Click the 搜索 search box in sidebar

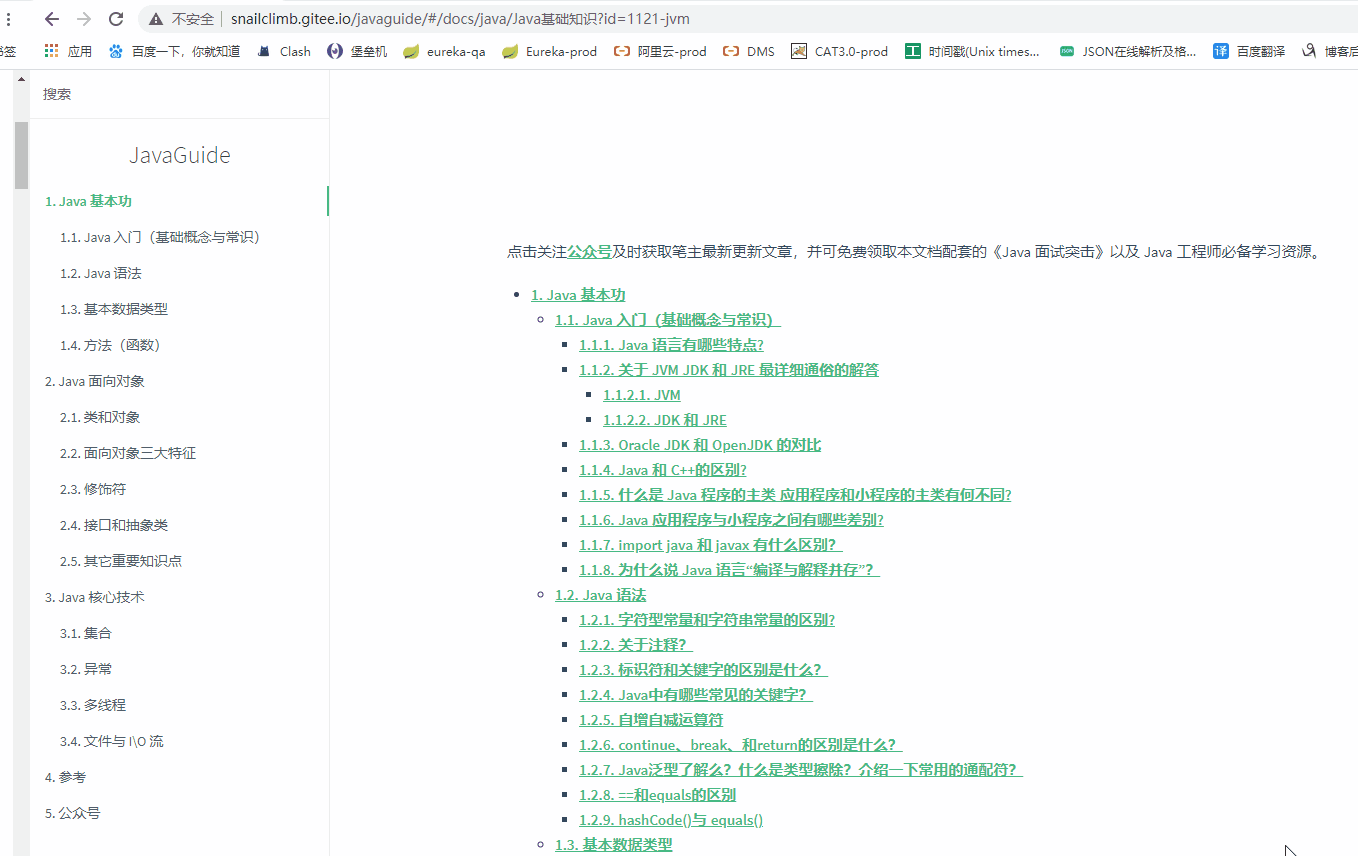point(180,94)
